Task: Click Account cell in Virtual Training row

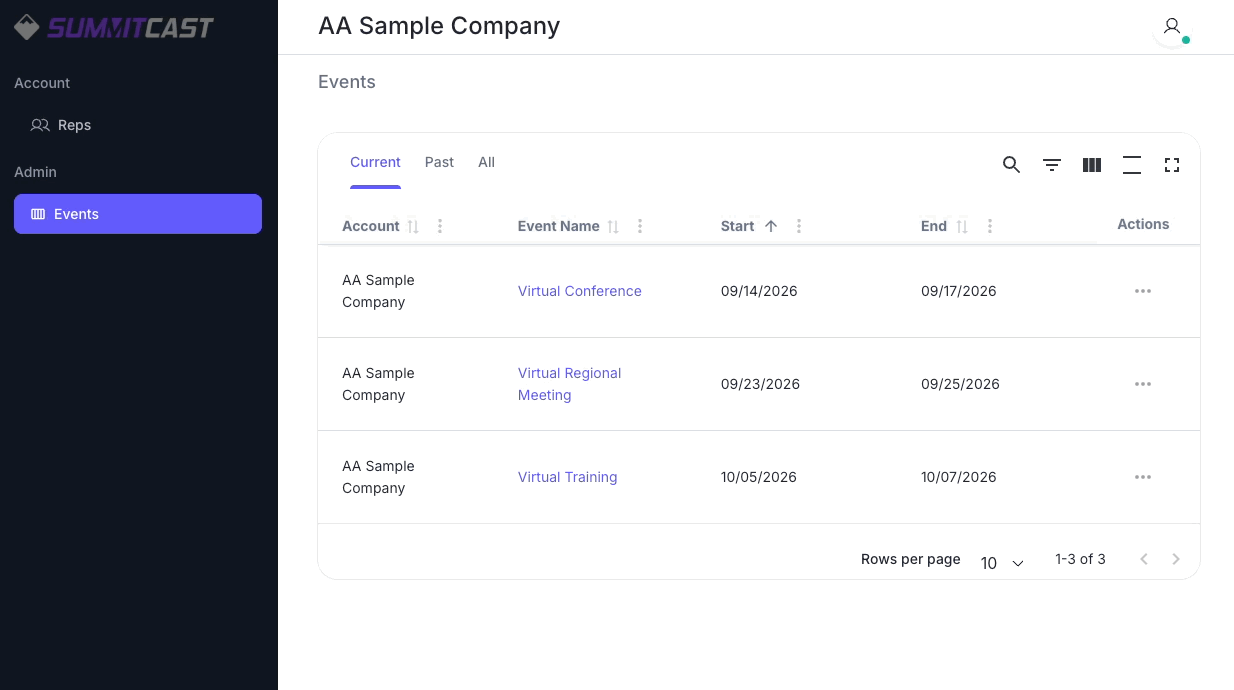Action: pos(378,477)
